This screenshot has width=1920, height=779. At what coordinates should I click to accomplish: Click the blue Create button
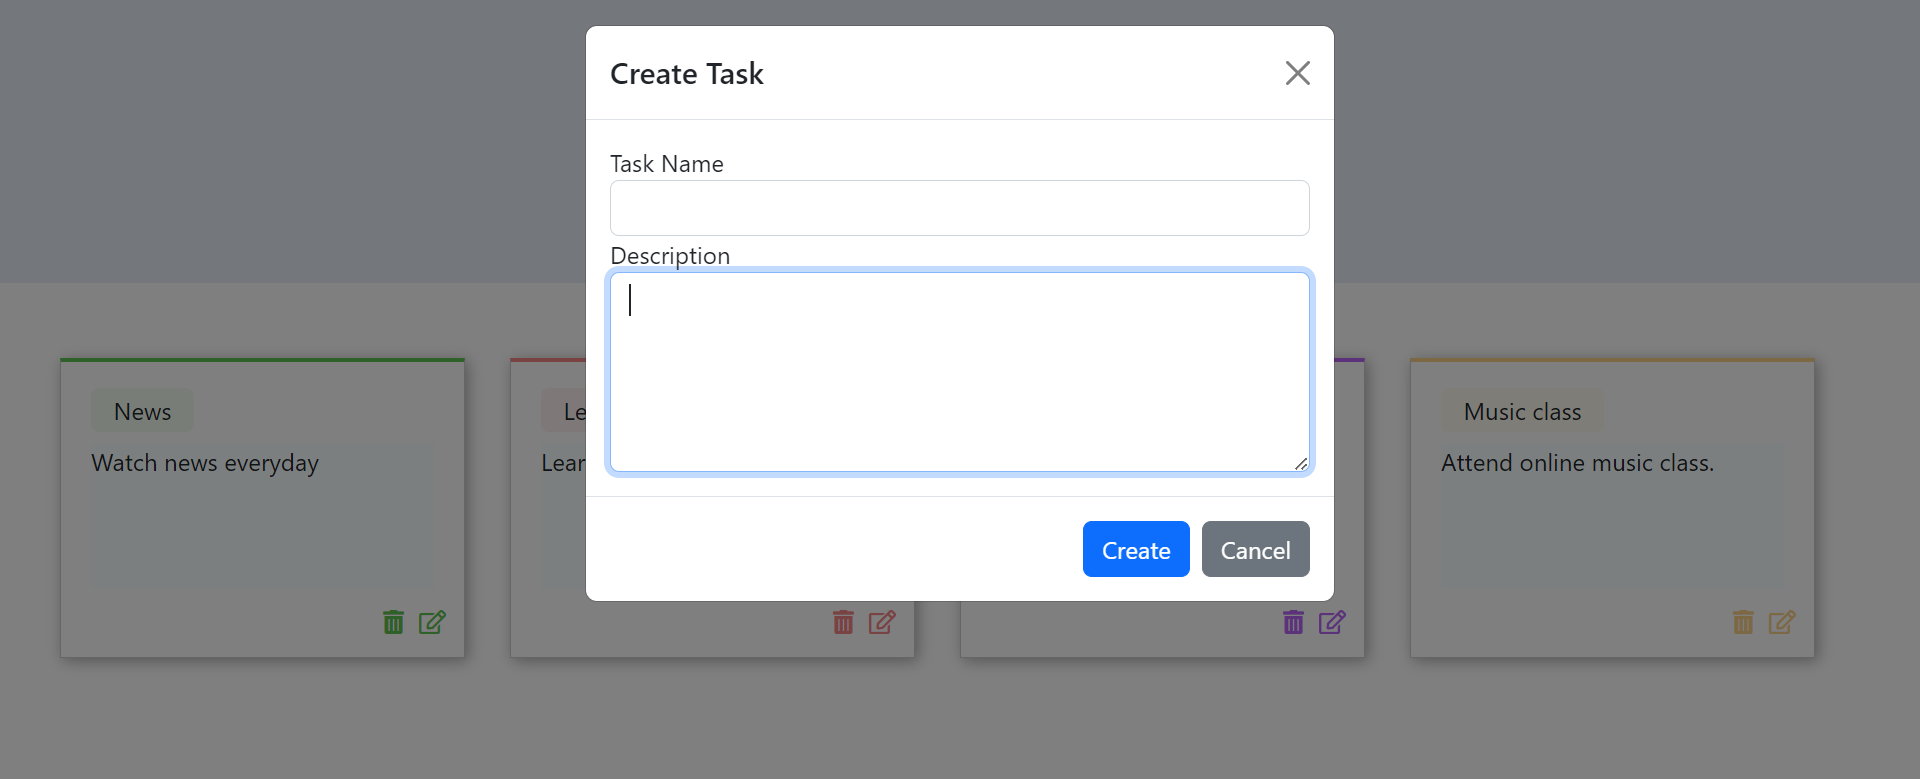(1136, 549)
